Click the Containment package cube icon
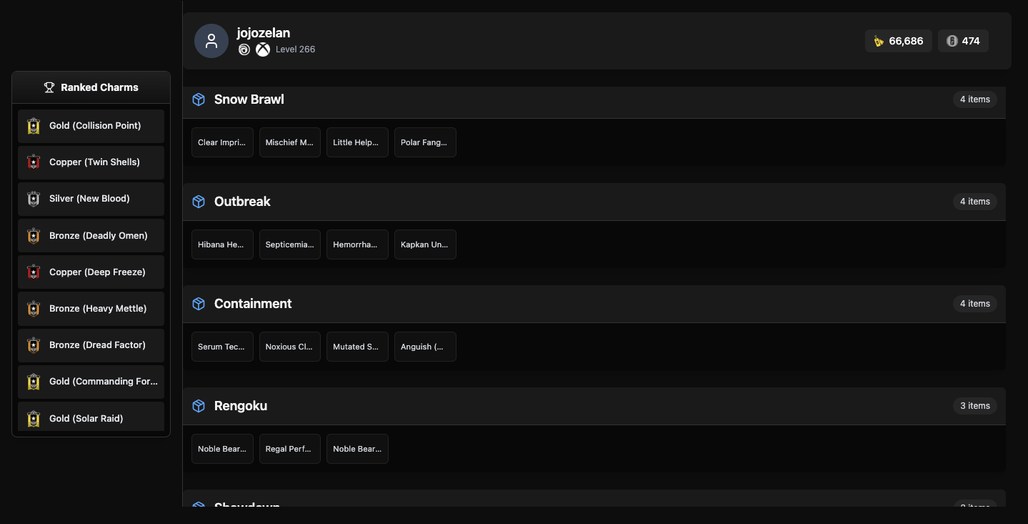1028x524 pixels. (x=199, y=304)
